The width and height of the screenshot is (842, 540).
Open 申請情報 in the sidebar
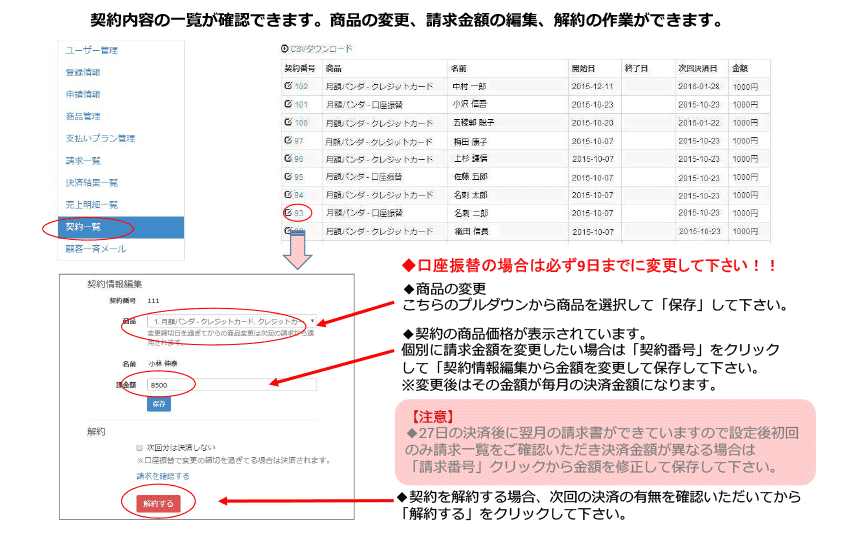(x=83, y=94)
